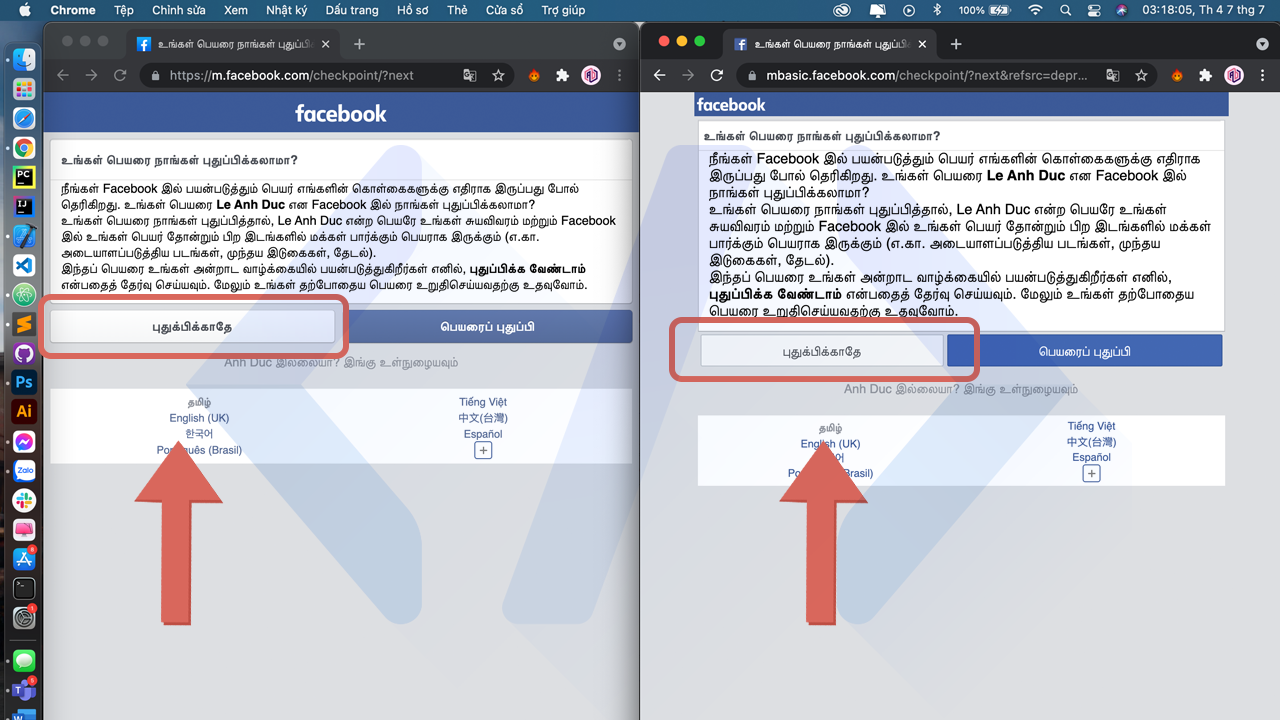The width and height of the screenshot is (1280, 720).
Task: Choose English (UK) language in left page
Action: pyautogui.click(x=199, y=418)
